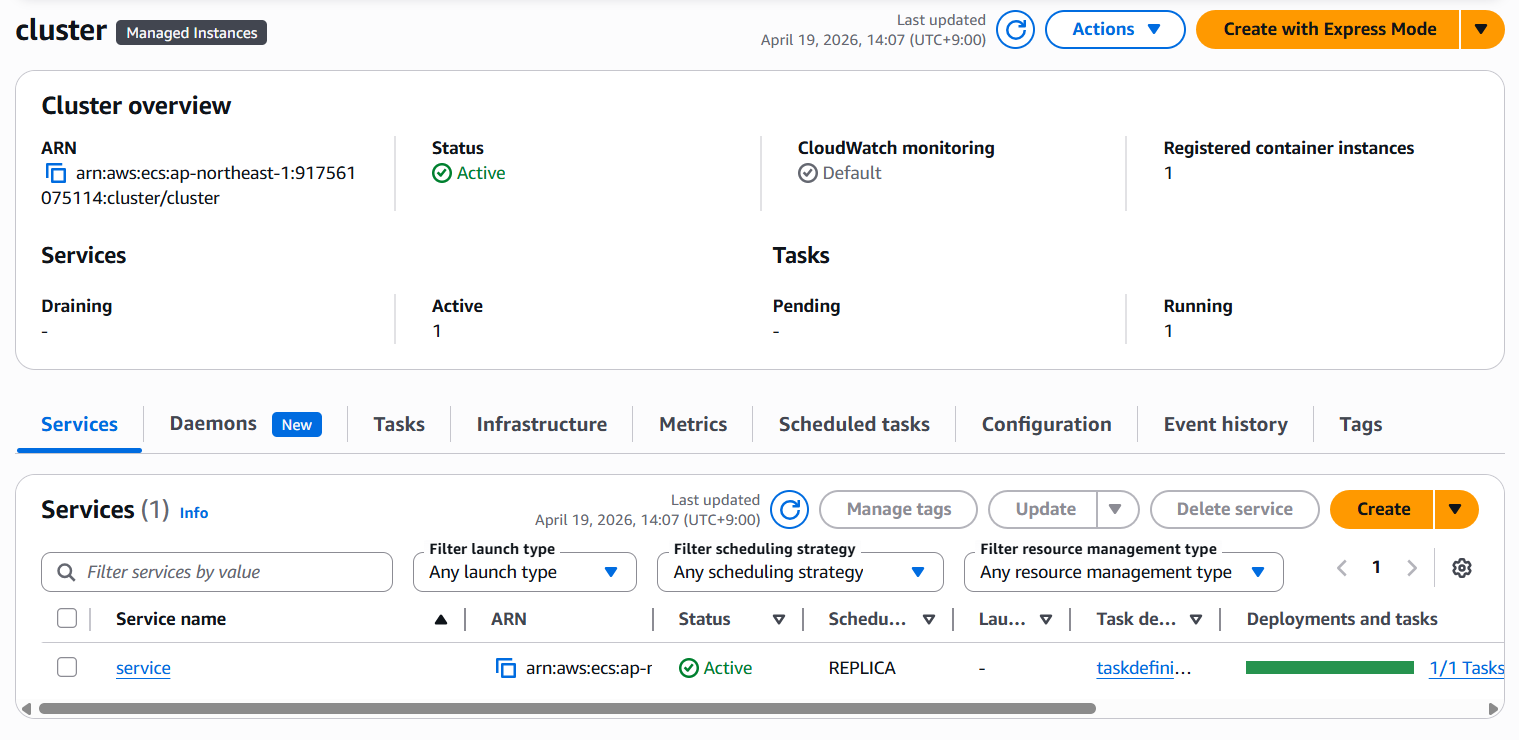This screenshot has width=1519, height=740.
Task: Tick the checkbox for service row
Action: coord(67,667)
